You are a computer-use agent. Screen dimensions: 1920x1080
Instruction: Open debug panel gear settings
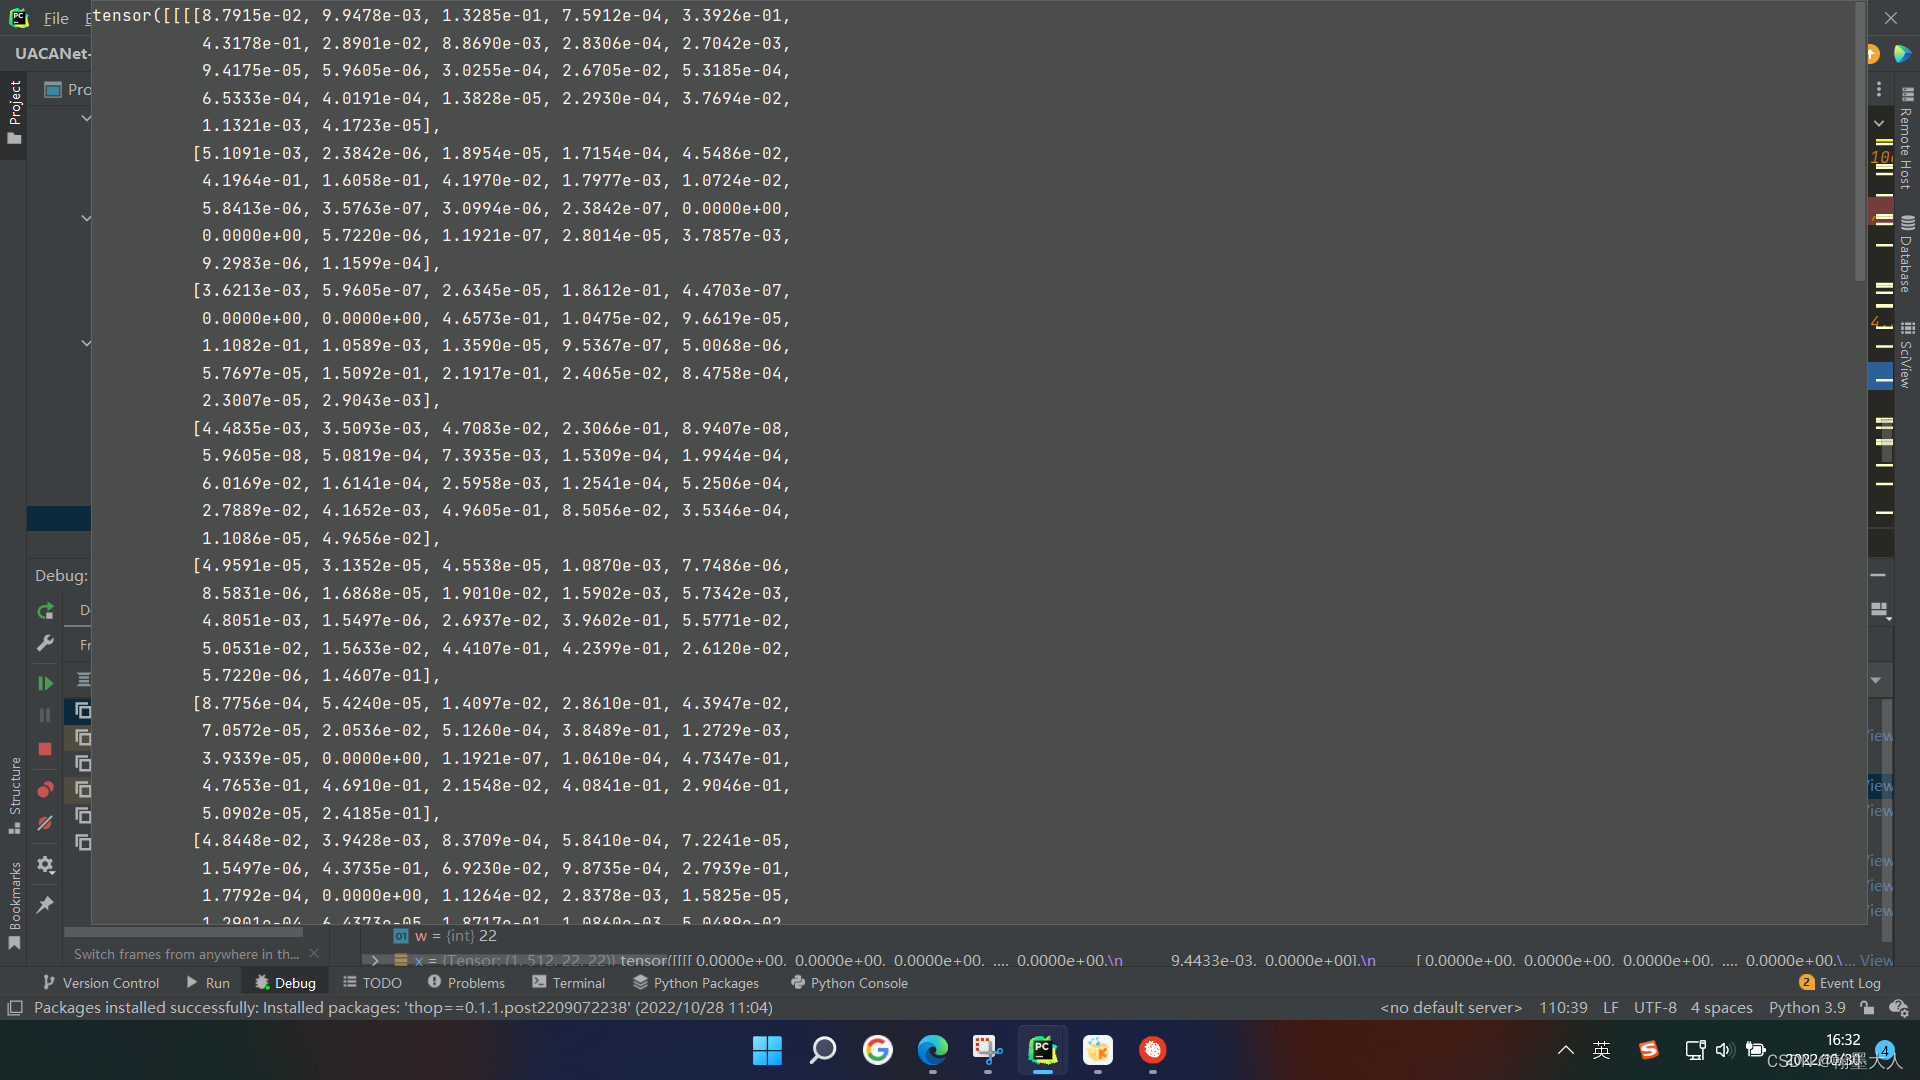click(45, 865)
